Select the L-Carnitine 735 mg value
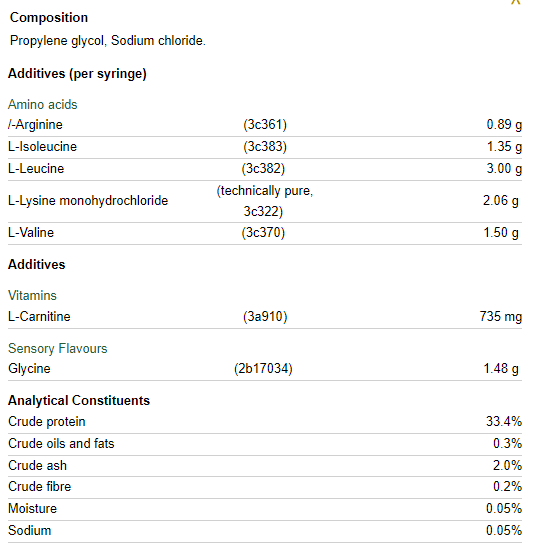Image resolution: width=538 pixels, height=555 pixels. coord(500,316)
